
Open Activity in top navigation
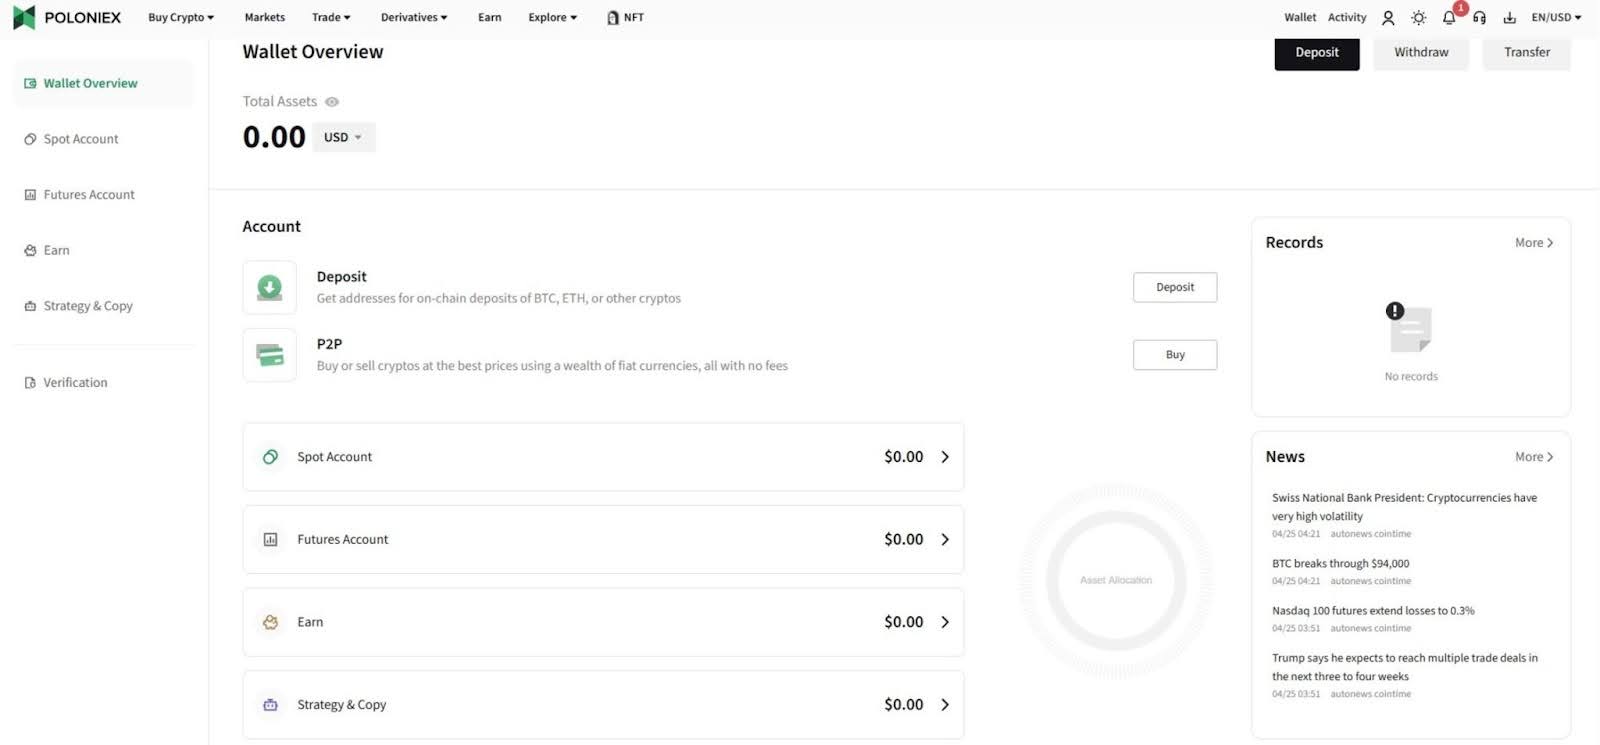tap(1347, 18)
